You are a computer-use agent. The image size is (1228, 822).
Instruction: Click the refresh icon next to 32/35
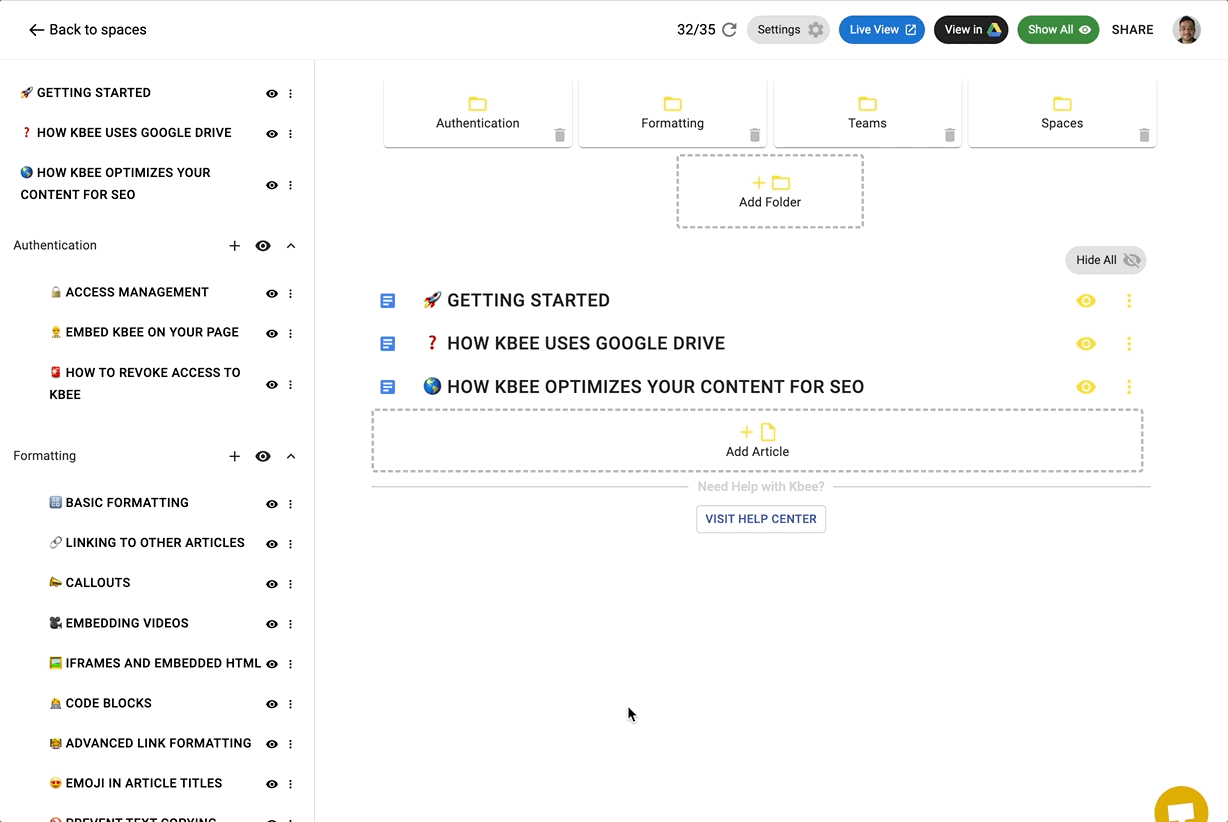click(x=729, y=30)
